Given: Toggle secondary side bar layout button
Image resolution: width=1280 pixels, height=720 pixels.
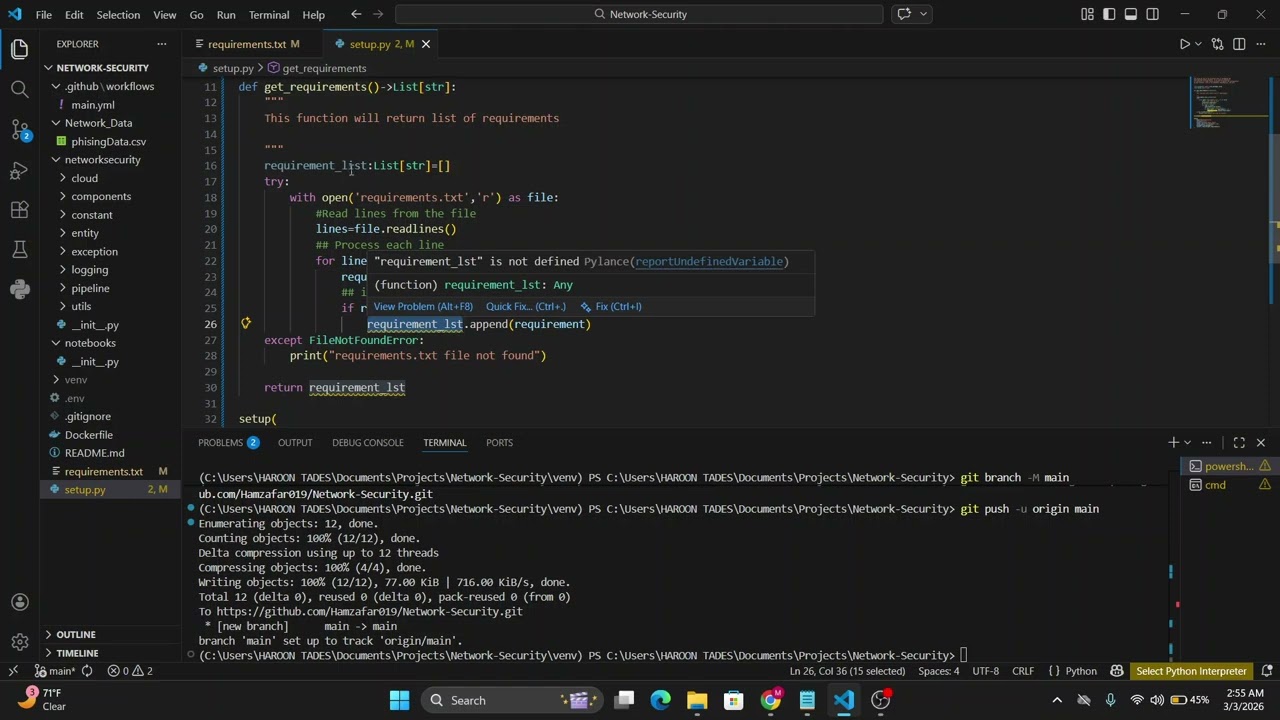Looking at the screenshot, I should (x=1153, y=14).
